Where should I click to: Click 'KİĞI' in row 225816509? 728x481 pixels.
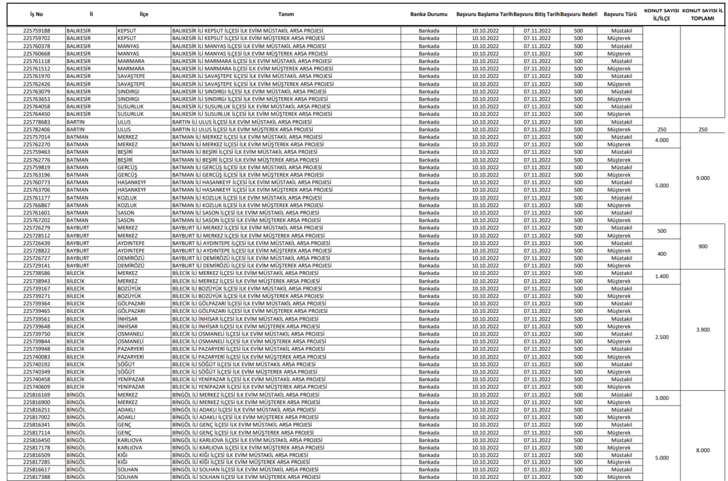pyautogui.click(x=122, y=455)
